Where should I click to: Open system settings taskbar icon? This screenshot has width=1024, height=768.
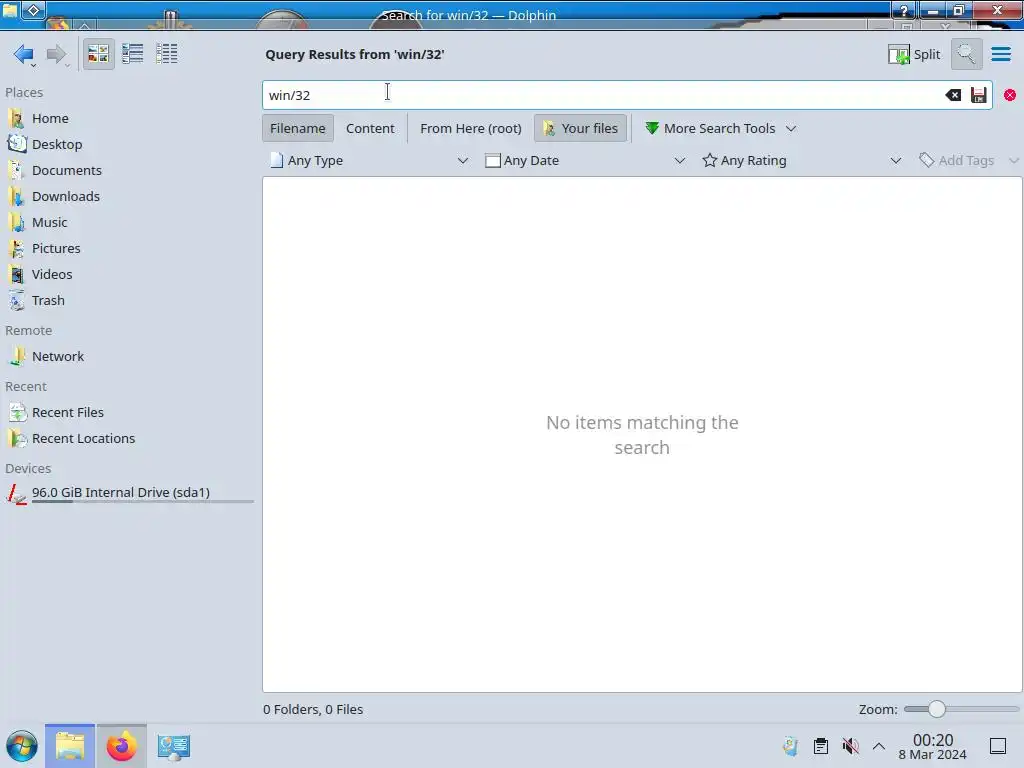coord(174,746)
